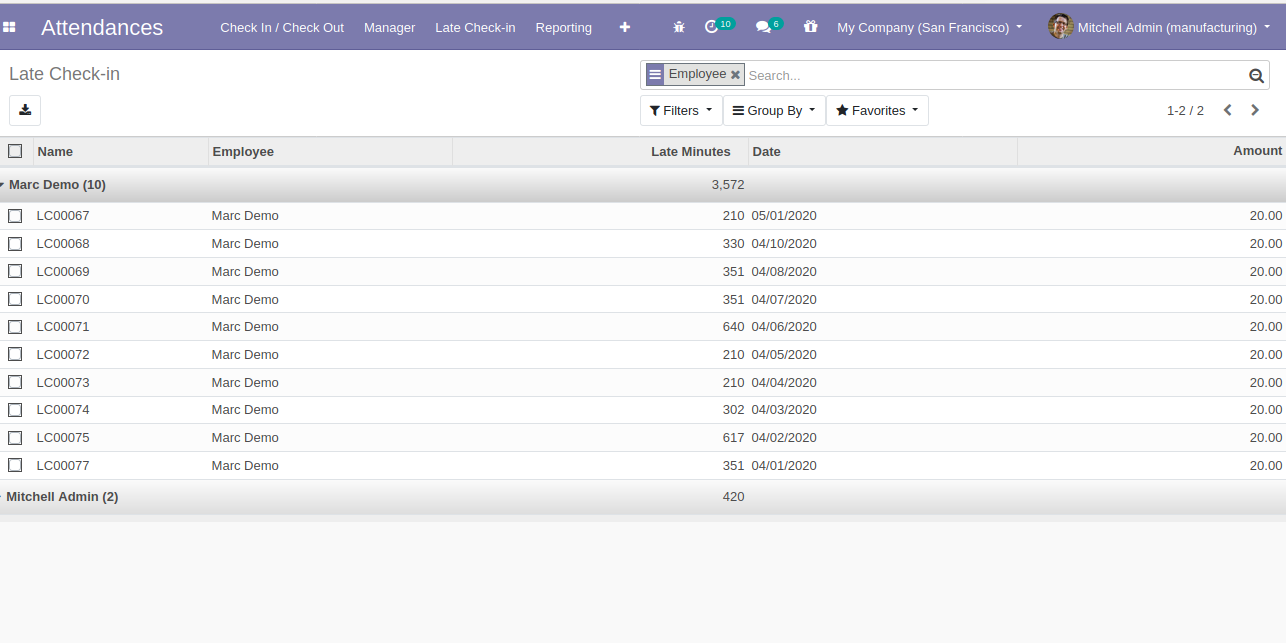Screen dimensions: 1286x643
Task: Check the box for LC00073
Action: [x=15, y=382]
